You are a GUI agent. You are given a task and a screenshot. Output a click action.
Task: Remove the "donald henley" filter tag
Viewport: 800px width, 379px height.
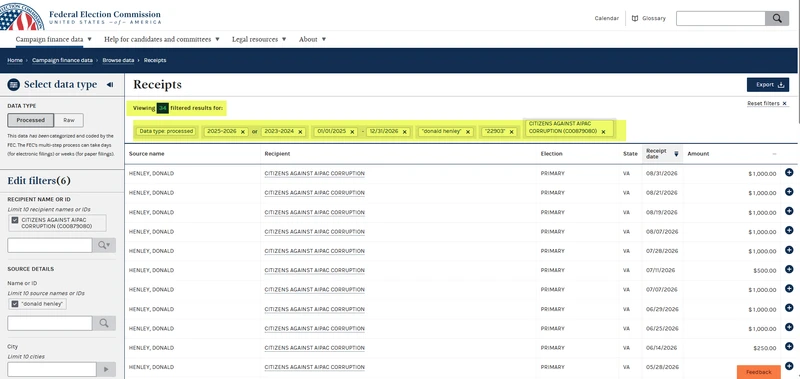tap(468, 132)
